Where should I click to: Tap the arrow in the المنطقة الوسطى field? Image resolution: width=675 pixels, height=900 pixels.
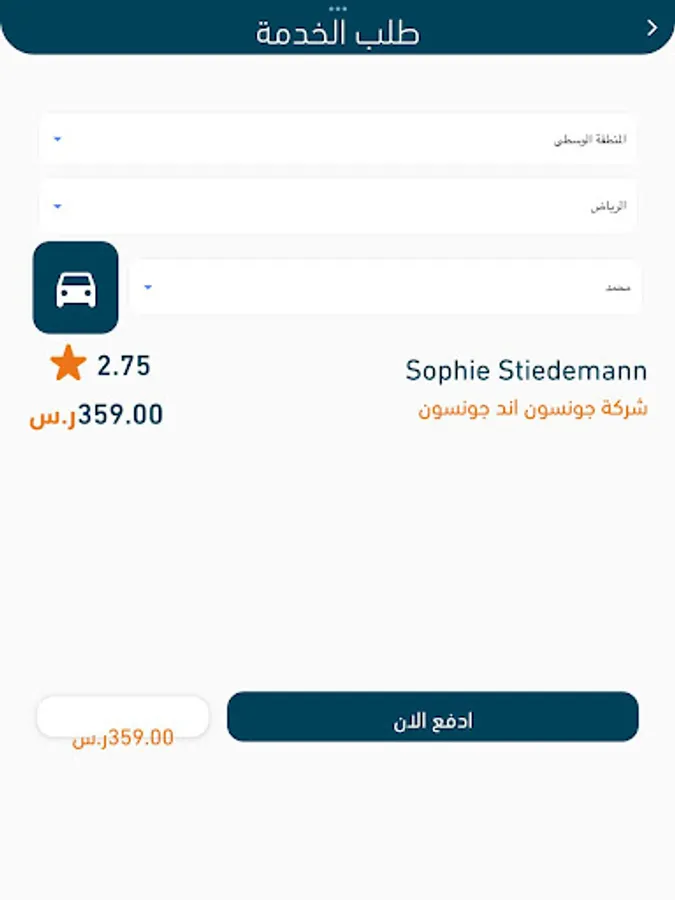[57, 139]
